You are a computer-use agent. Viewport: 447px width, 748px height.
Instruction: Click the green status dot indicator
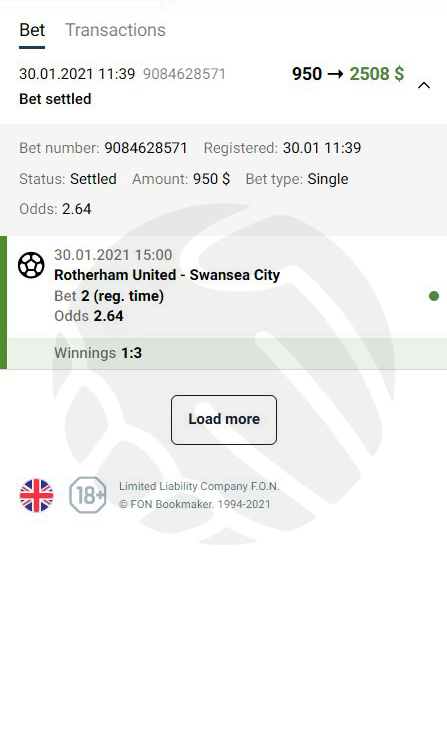(434, 296)
